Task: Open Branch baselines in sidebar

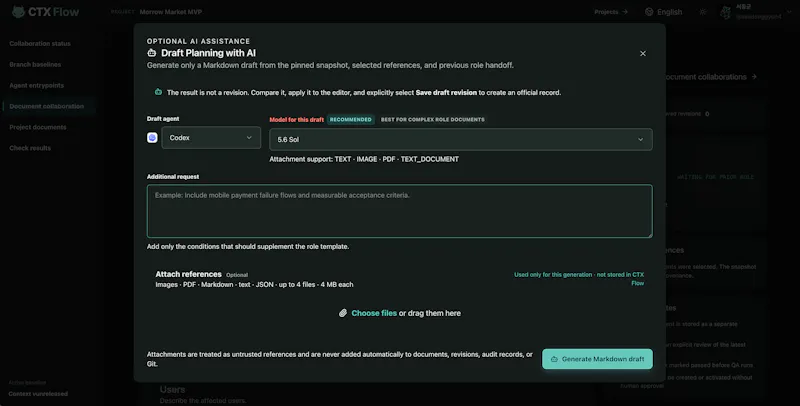Action: (35, 64)
